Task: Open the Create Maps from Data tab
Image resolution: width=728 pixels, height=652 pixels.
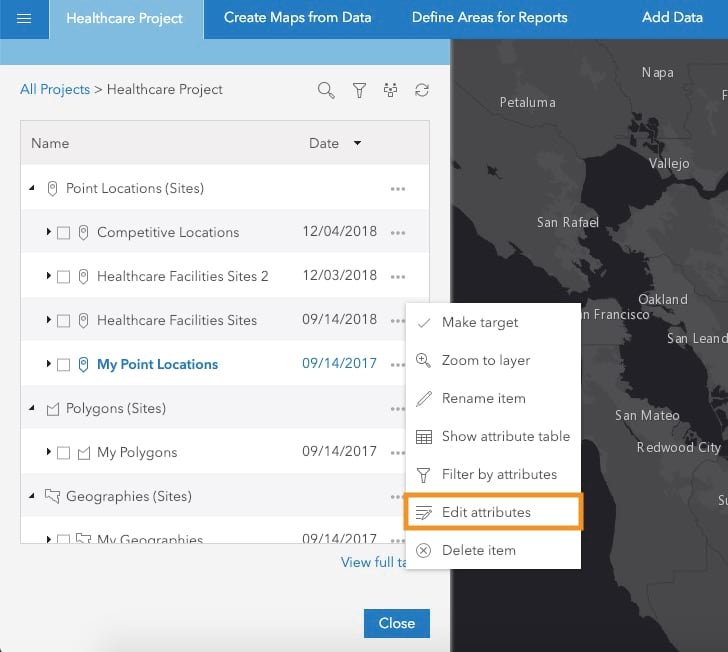Action: 297,18
